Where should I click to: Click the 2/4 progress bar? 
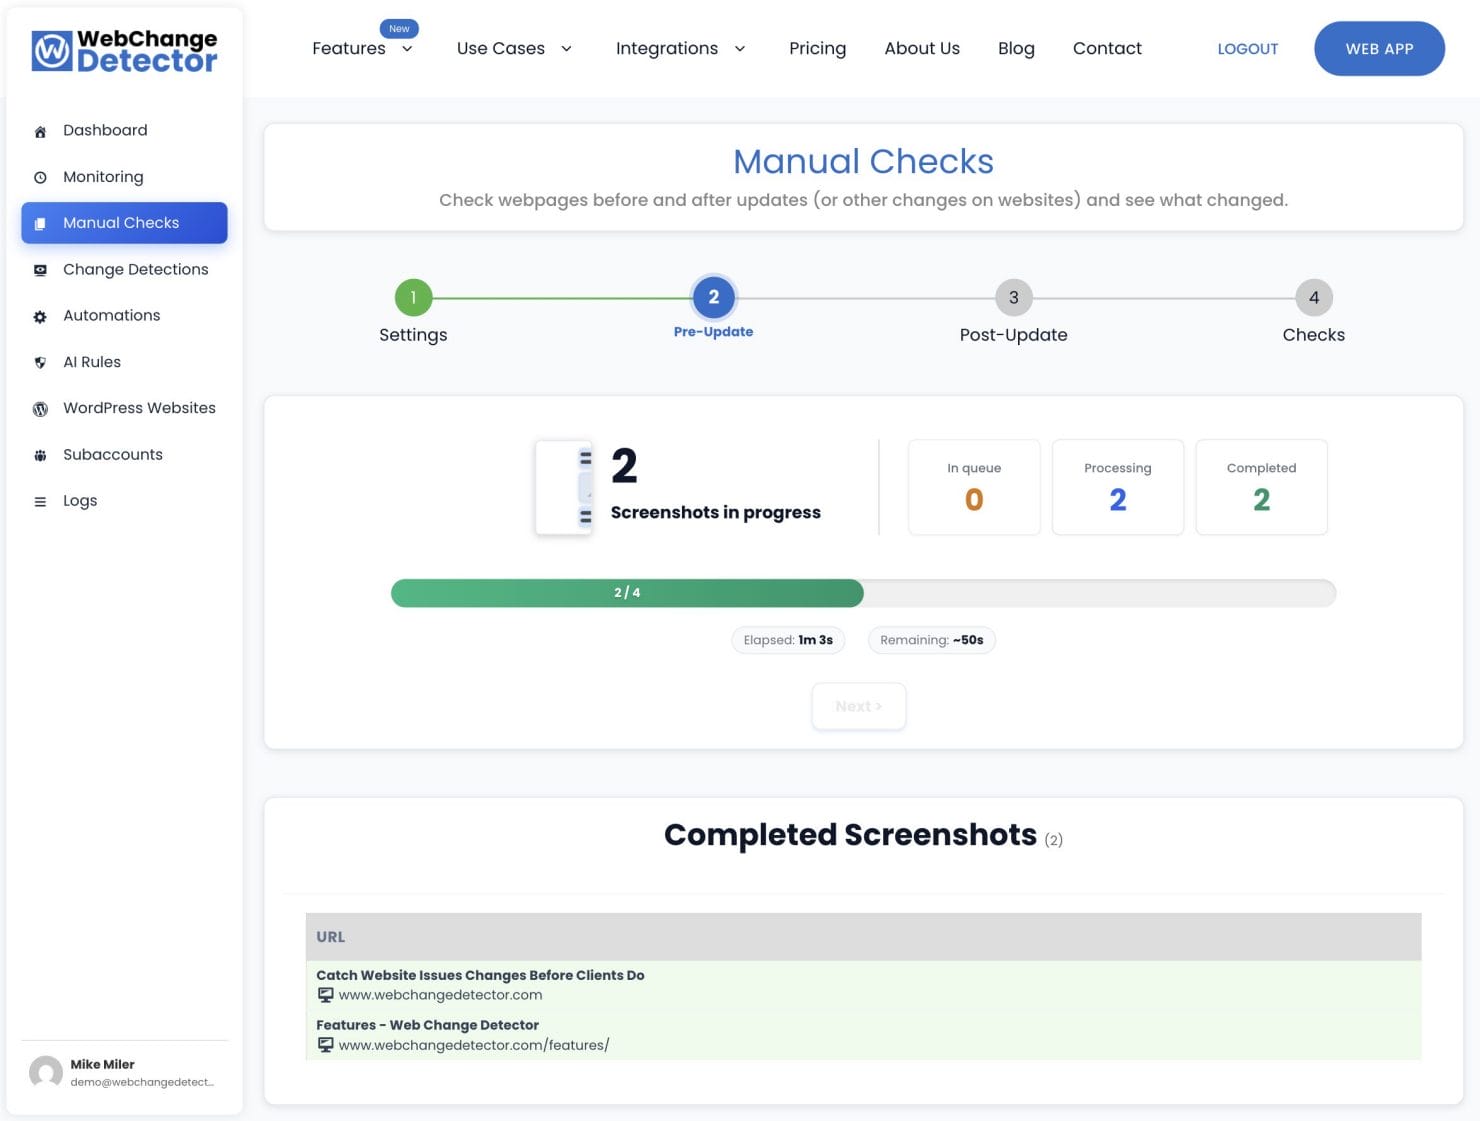626,592
